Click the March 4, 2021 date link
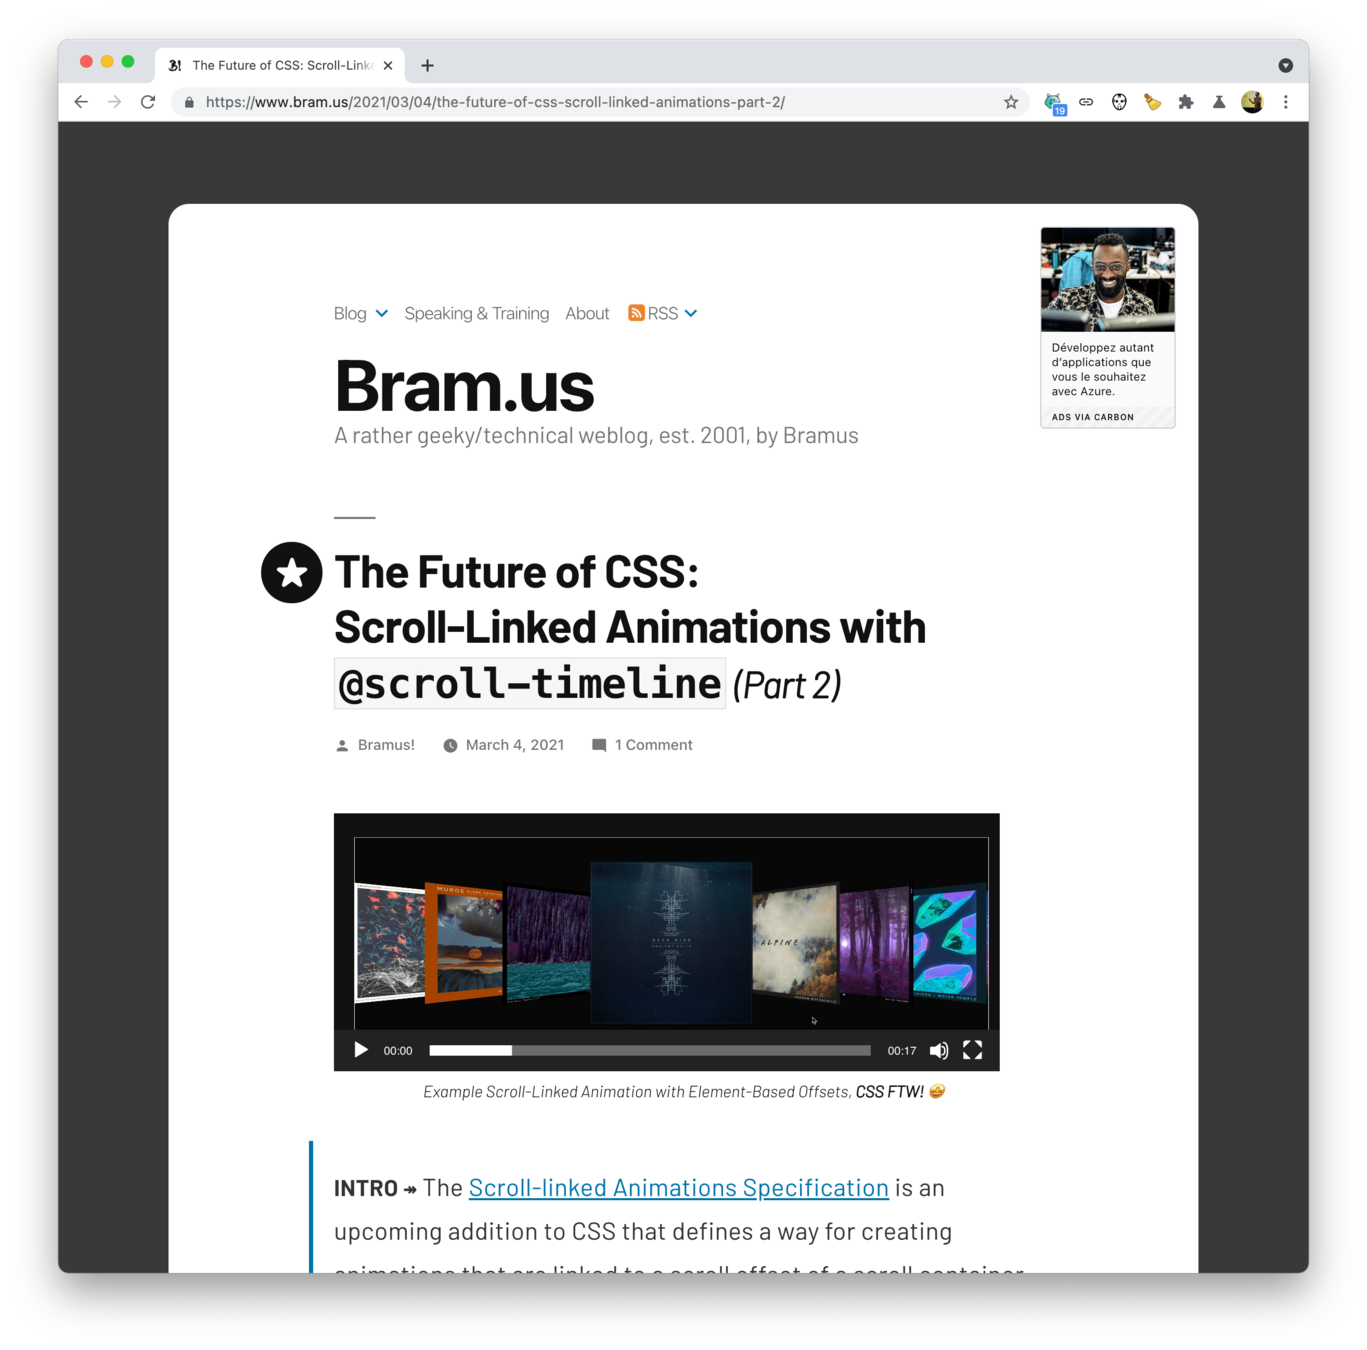Image resolution: width=1367 pixels, height=1350 pixels. (515, 745)
